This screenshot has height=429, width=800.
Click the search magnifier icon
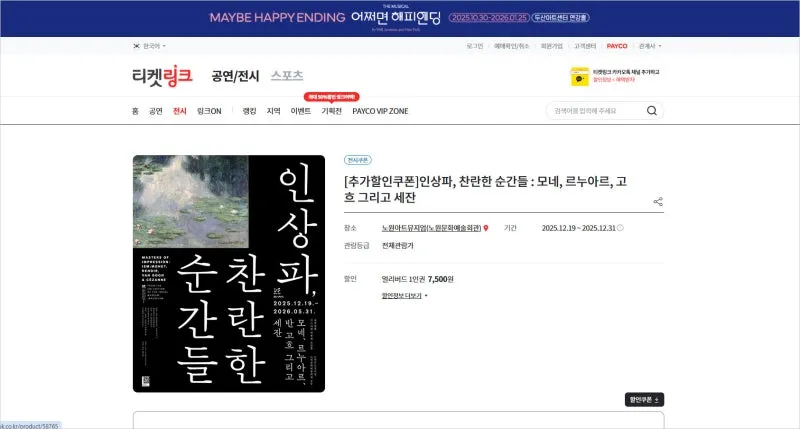tap(652, 111)
